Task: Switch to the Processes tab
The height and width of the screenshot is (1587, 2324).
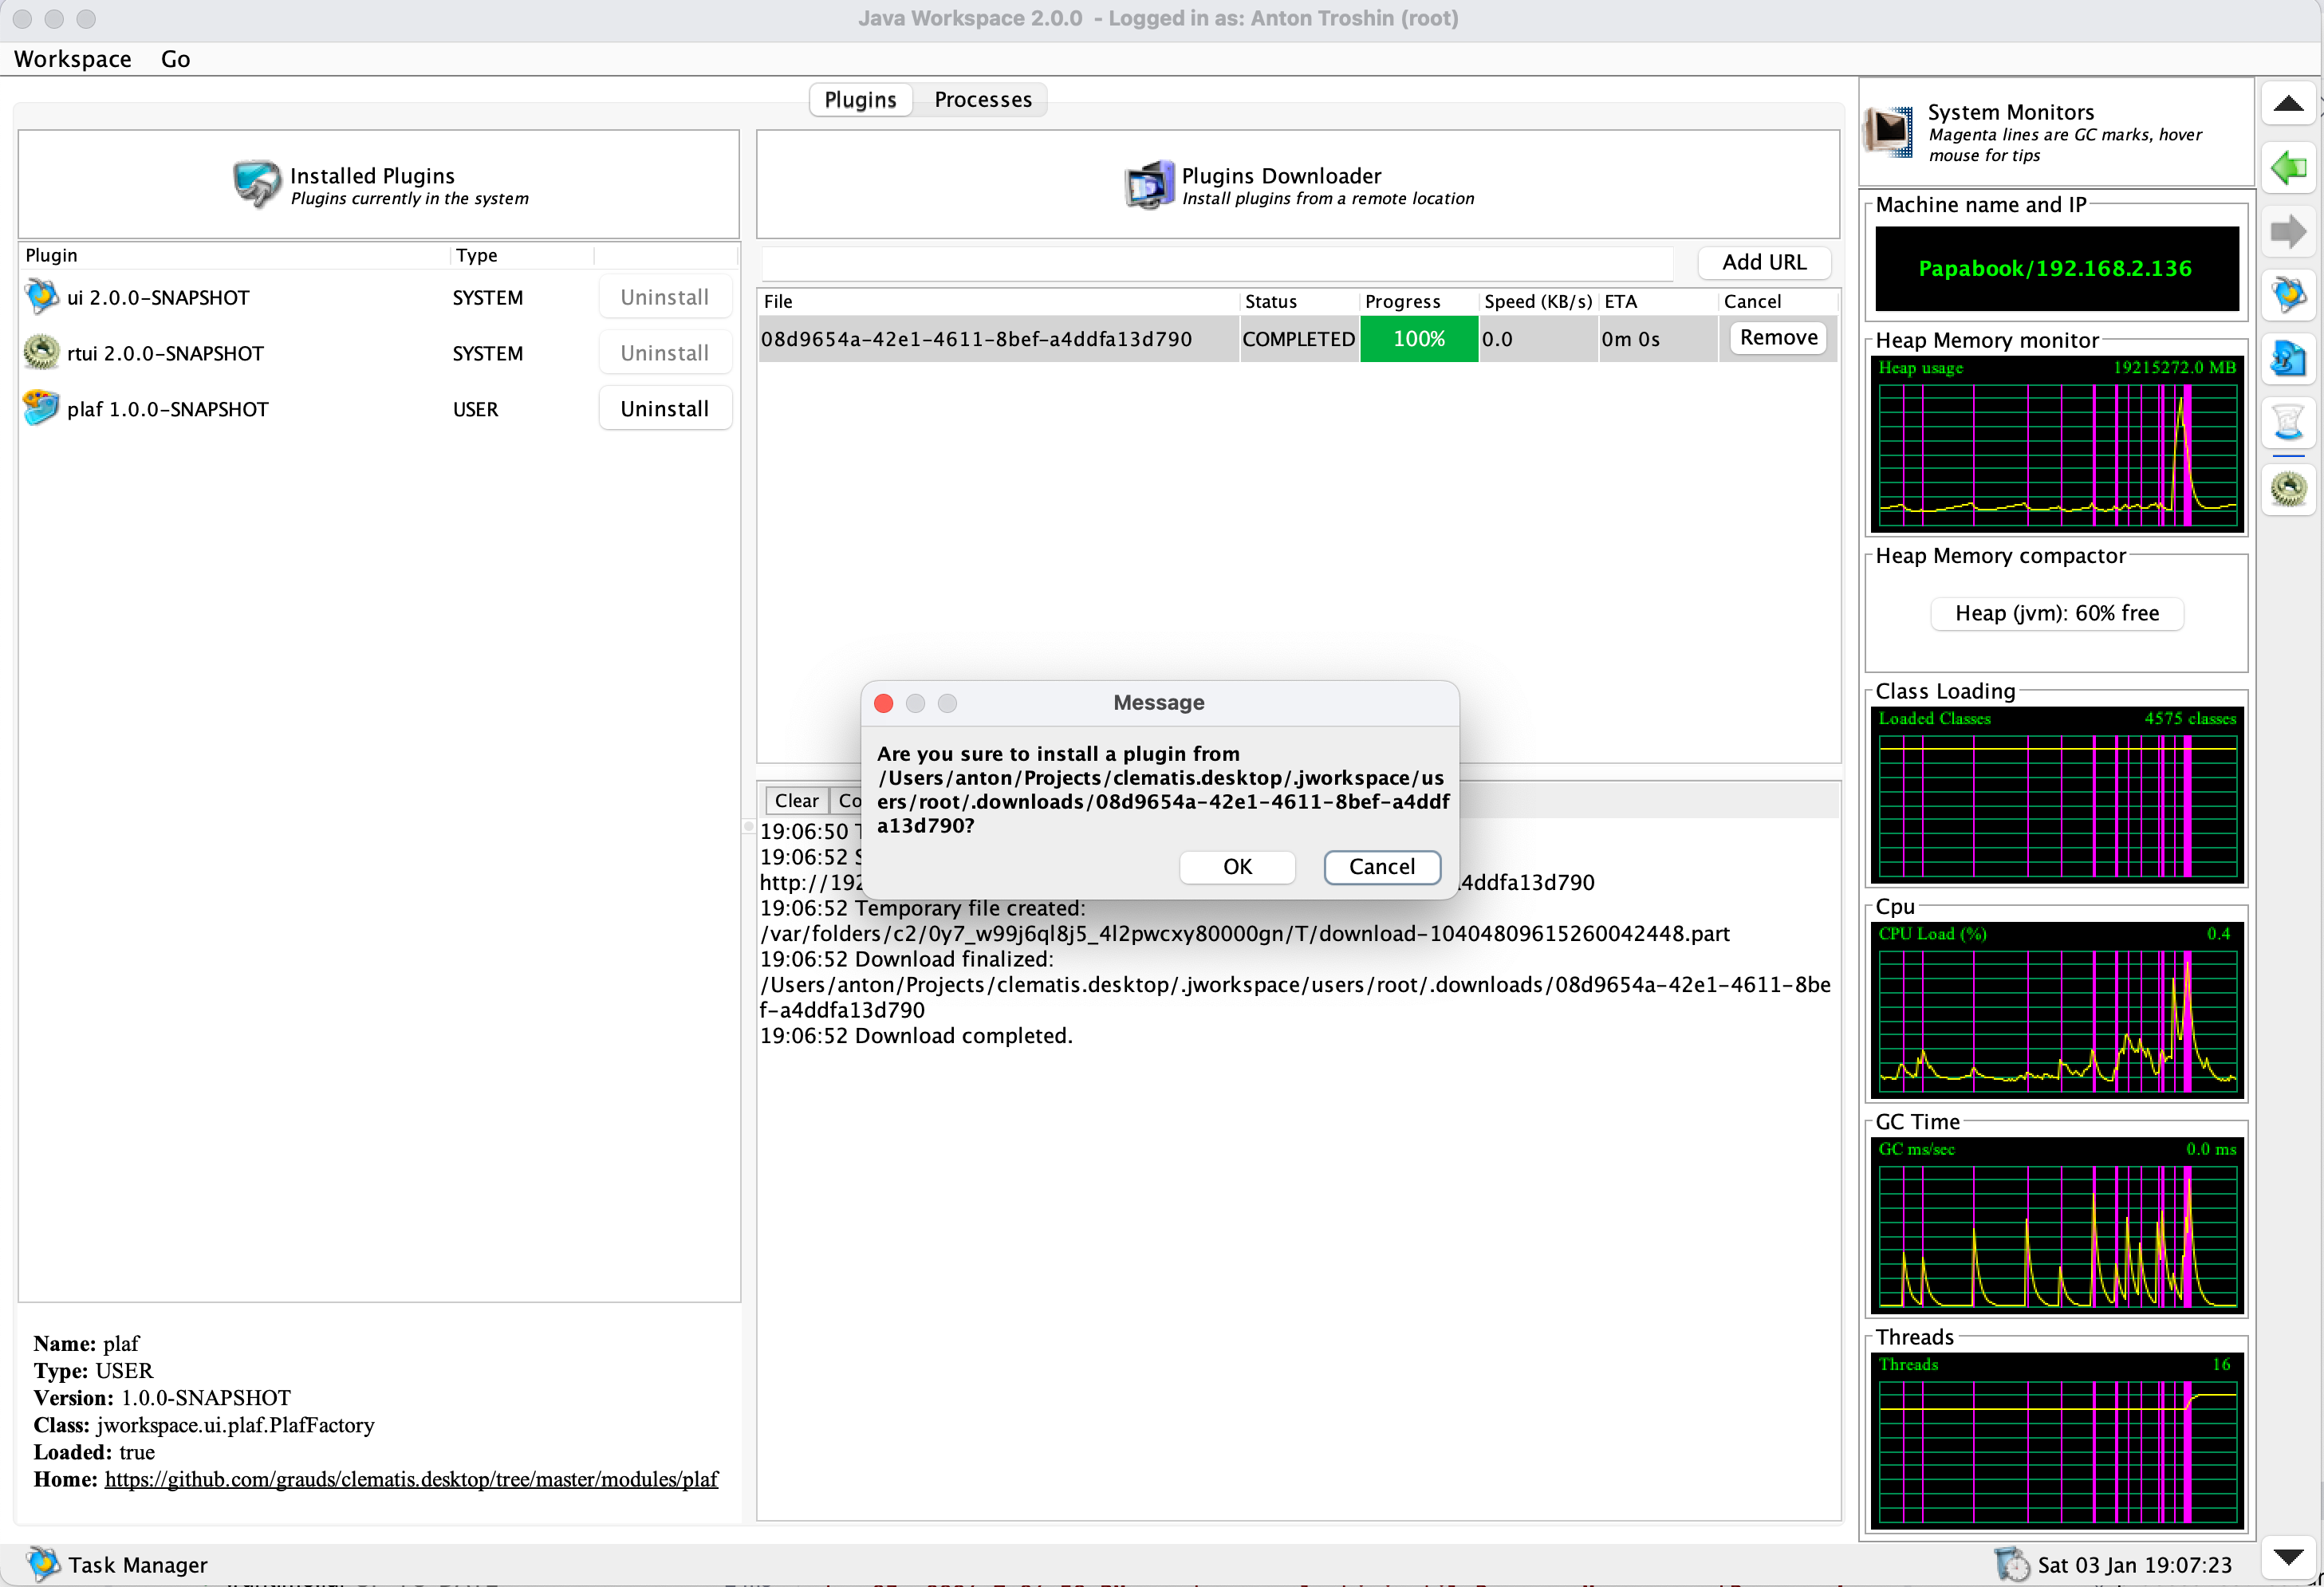Action: tap(982, 100)
